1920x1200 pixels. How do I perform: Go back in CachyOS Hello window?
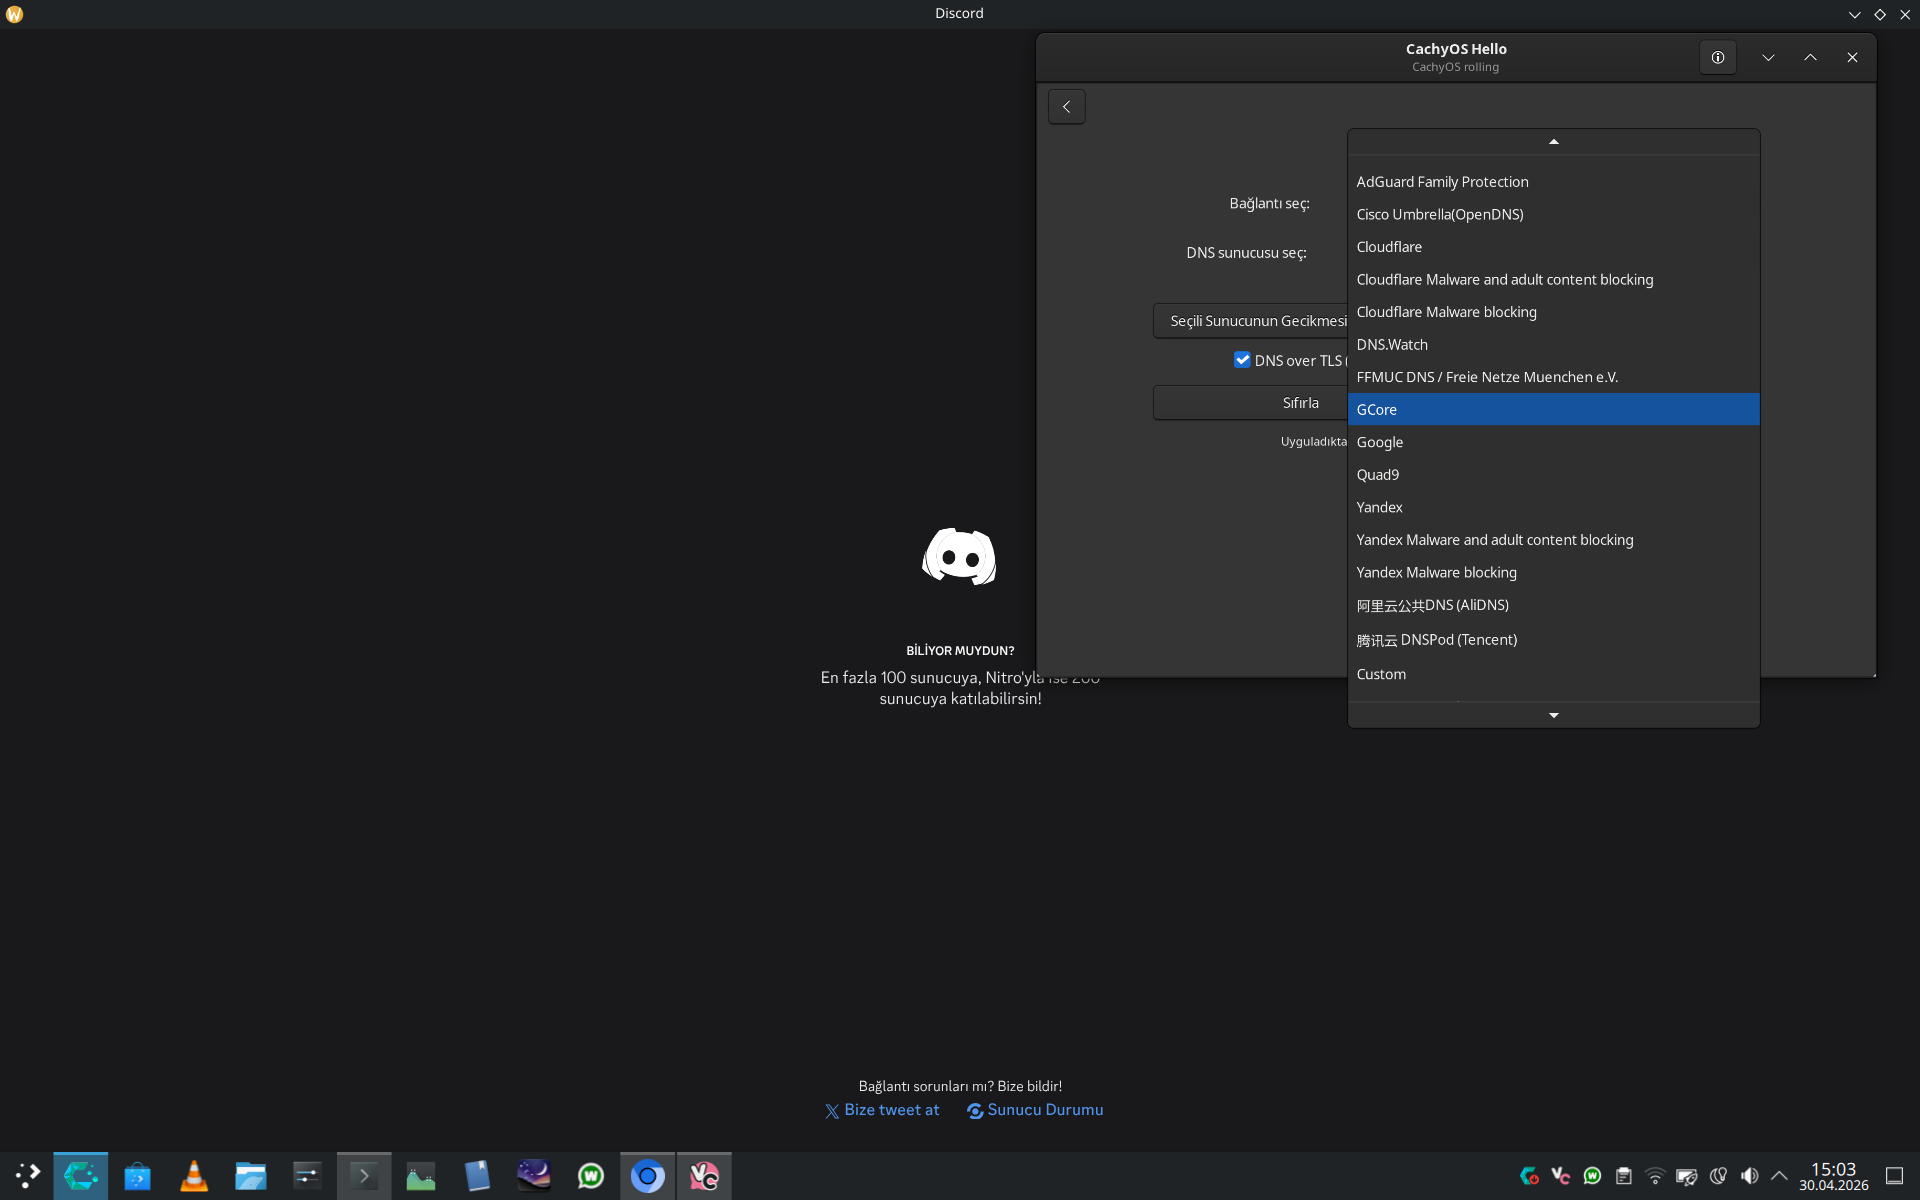(1067, 107)
